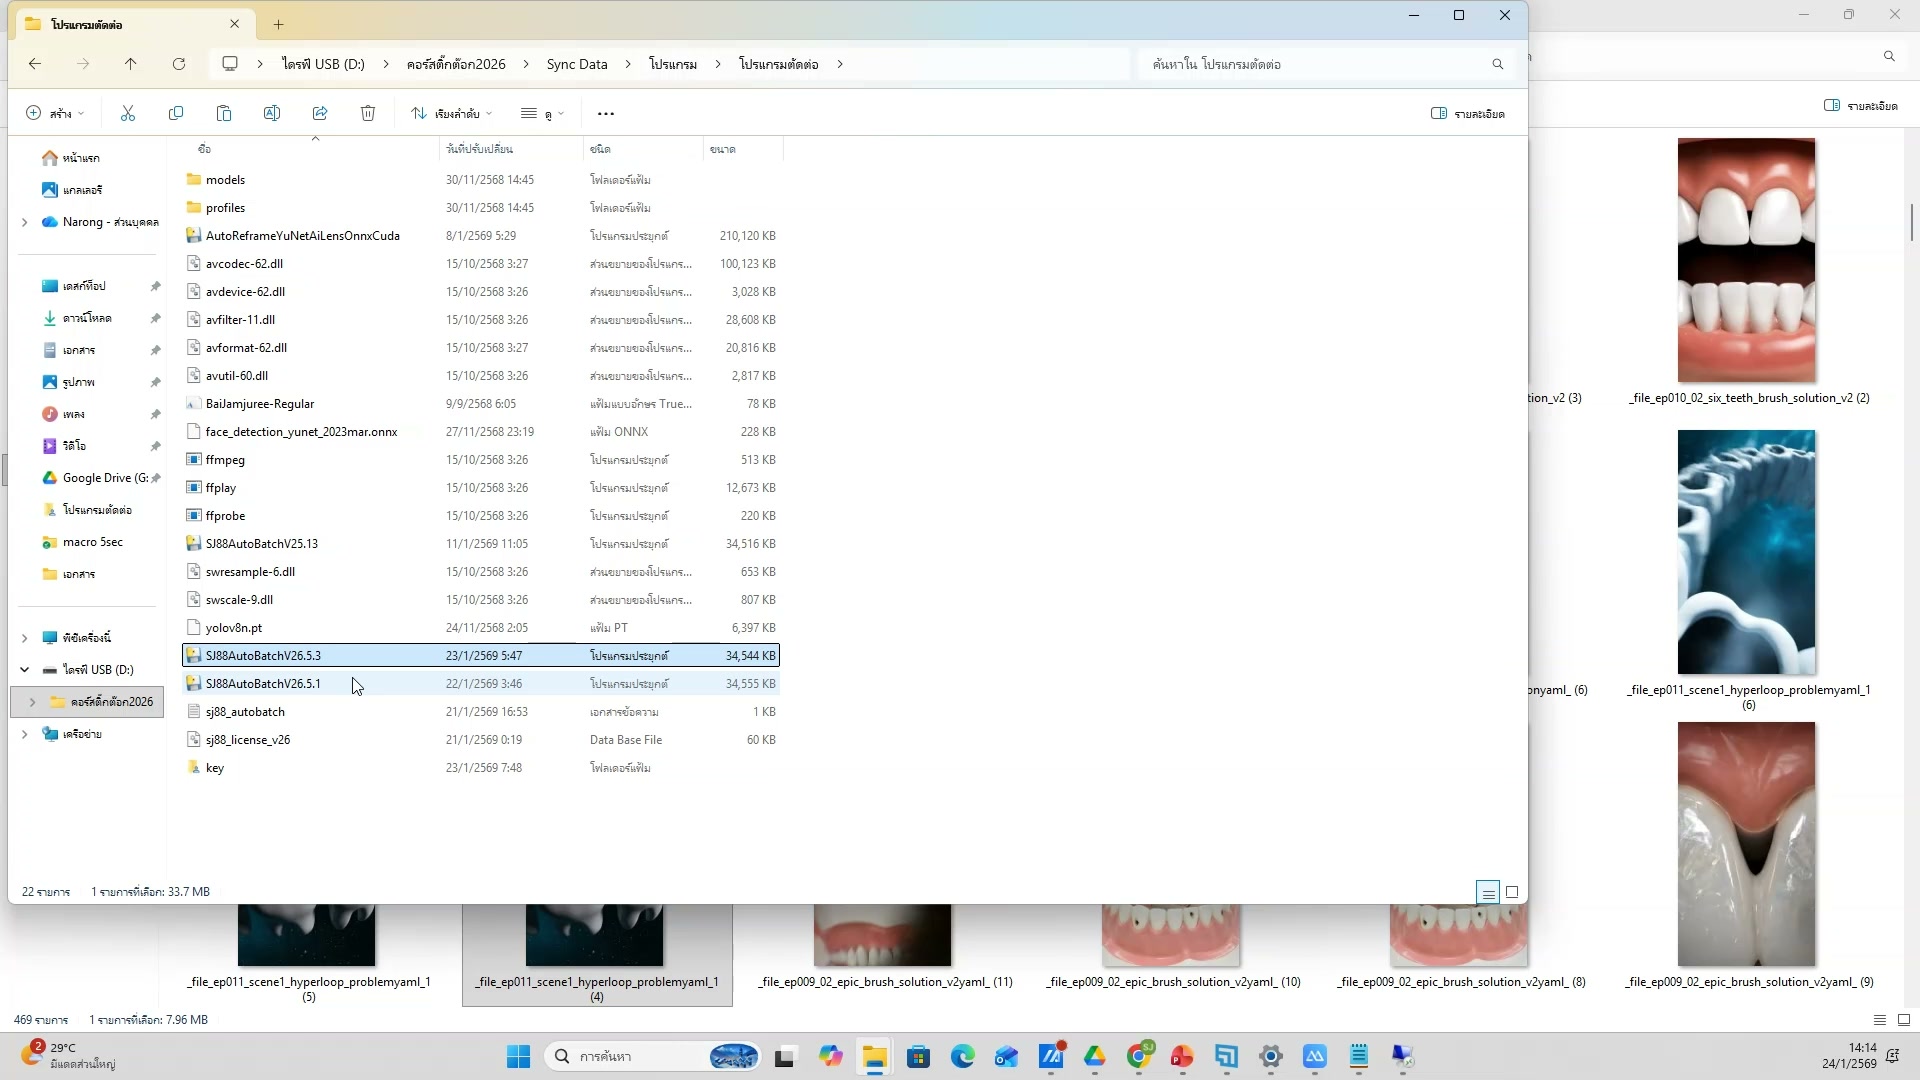Click the Cut scissors icon in toolbar

point(128,113)
